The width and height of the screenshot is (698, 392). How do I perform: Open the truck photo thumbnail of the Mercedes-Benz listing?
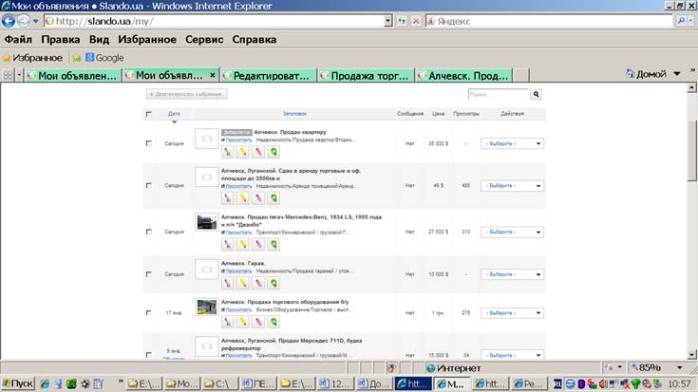point(207,222)
